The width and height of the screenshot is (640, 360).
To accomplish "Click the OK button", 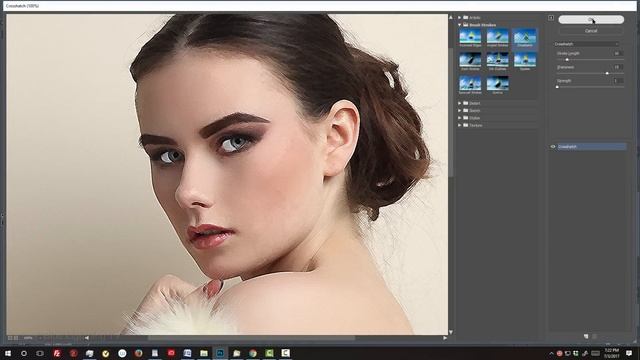I will (591, 20).
